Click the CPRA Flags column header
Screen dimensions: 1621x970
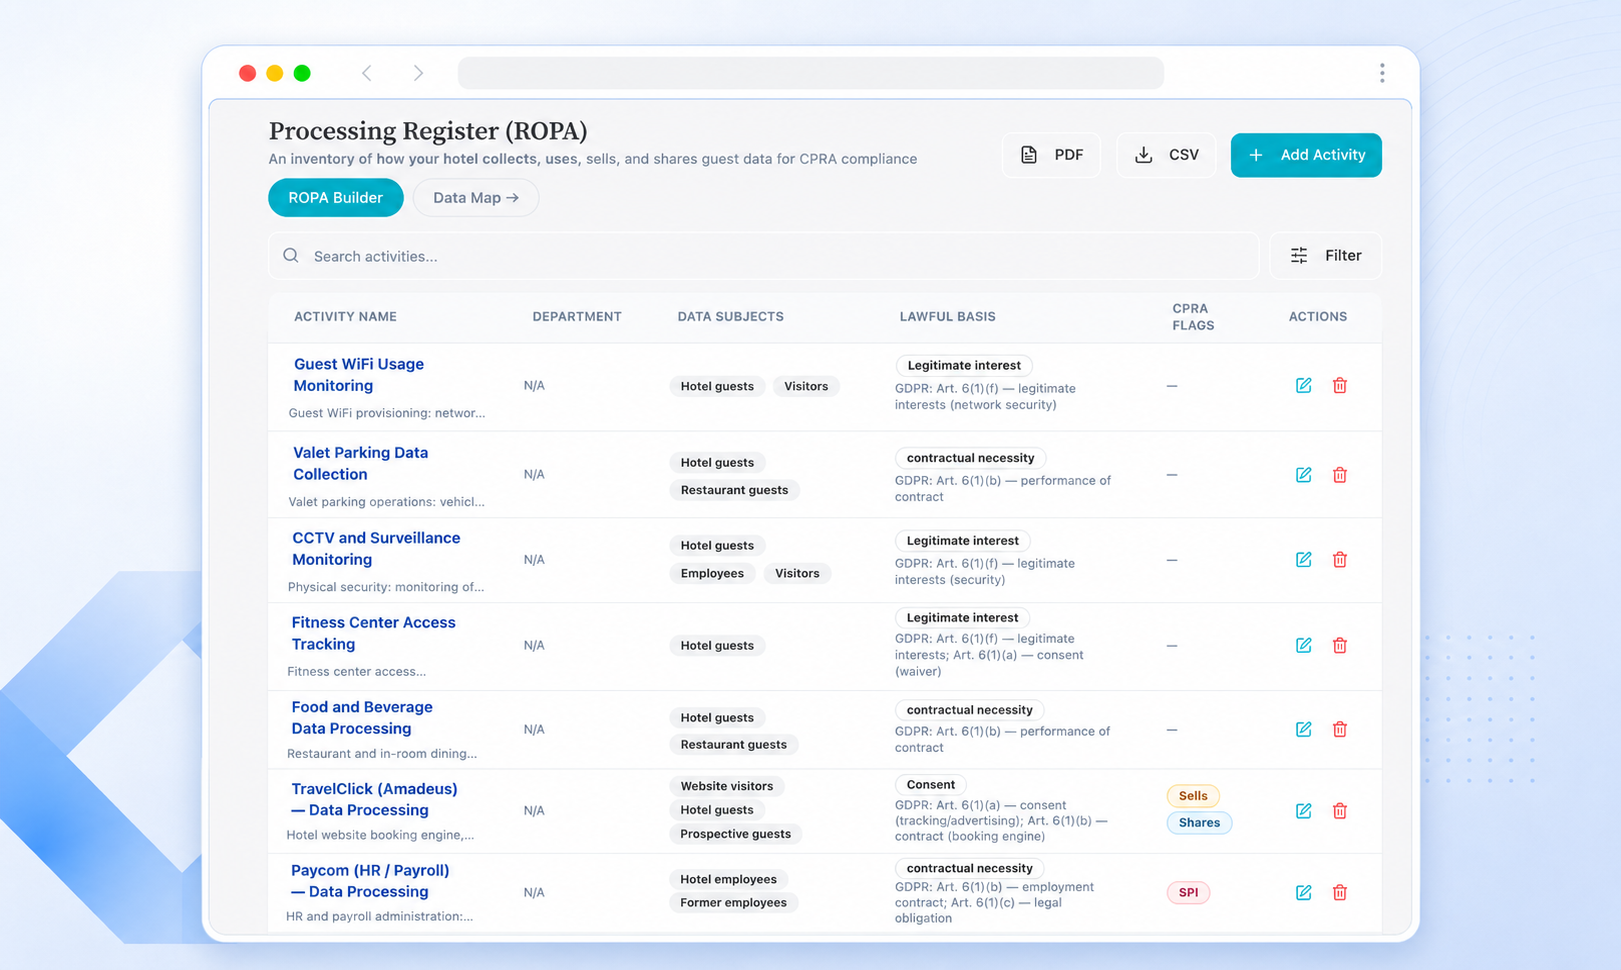[x=1193, y=316]
